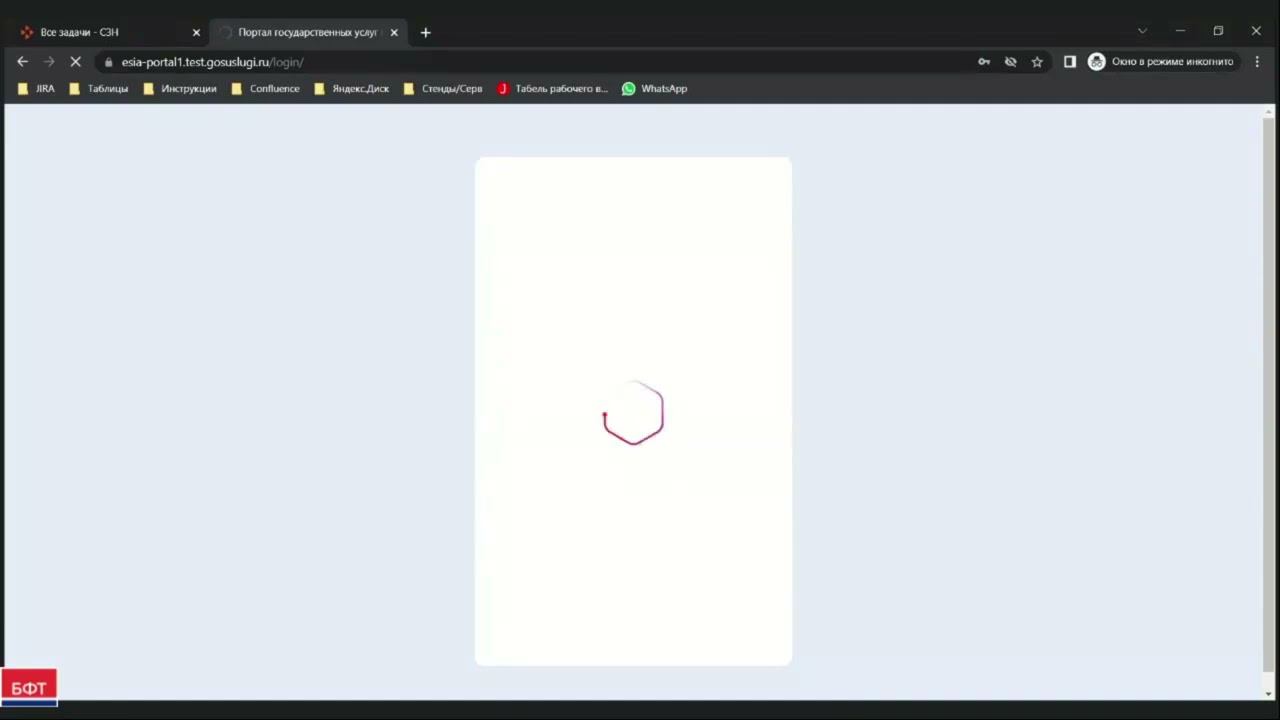
Task: Open the Confluence bookmark folder
Action: click(265, 89)
